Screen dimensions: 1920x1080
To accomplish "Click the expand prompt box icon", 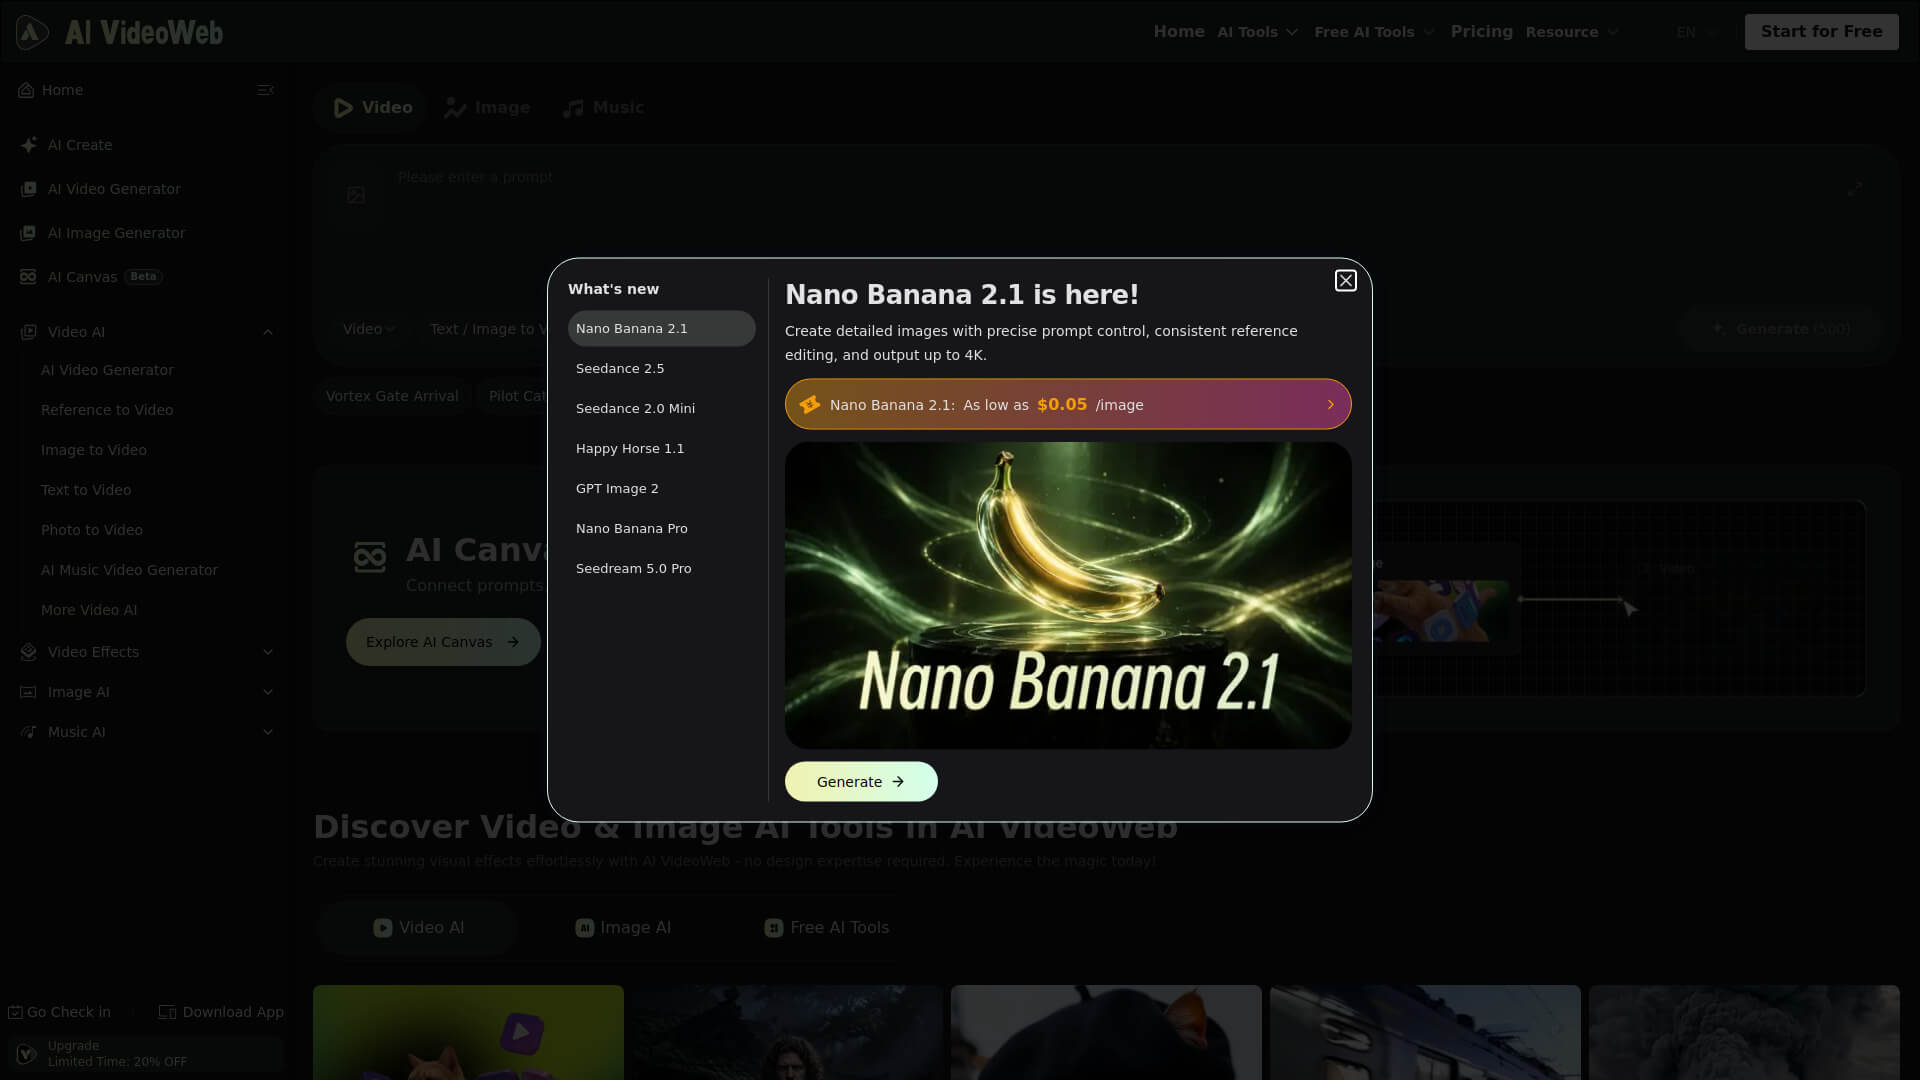I will point(1855,189).
